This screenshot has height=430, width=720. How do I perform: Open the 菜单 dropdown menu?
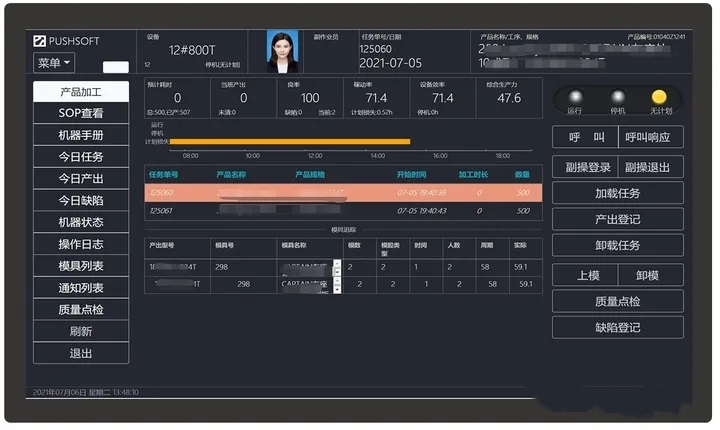[x=55, y=63]
